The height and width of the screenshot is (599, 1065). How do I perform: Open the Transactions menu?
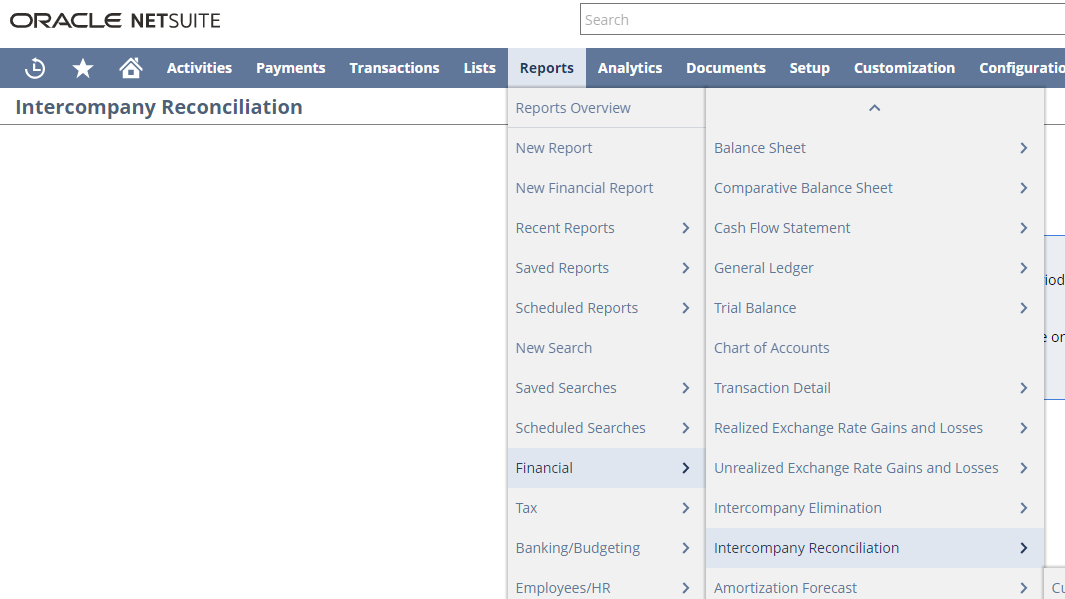[394, 67]
